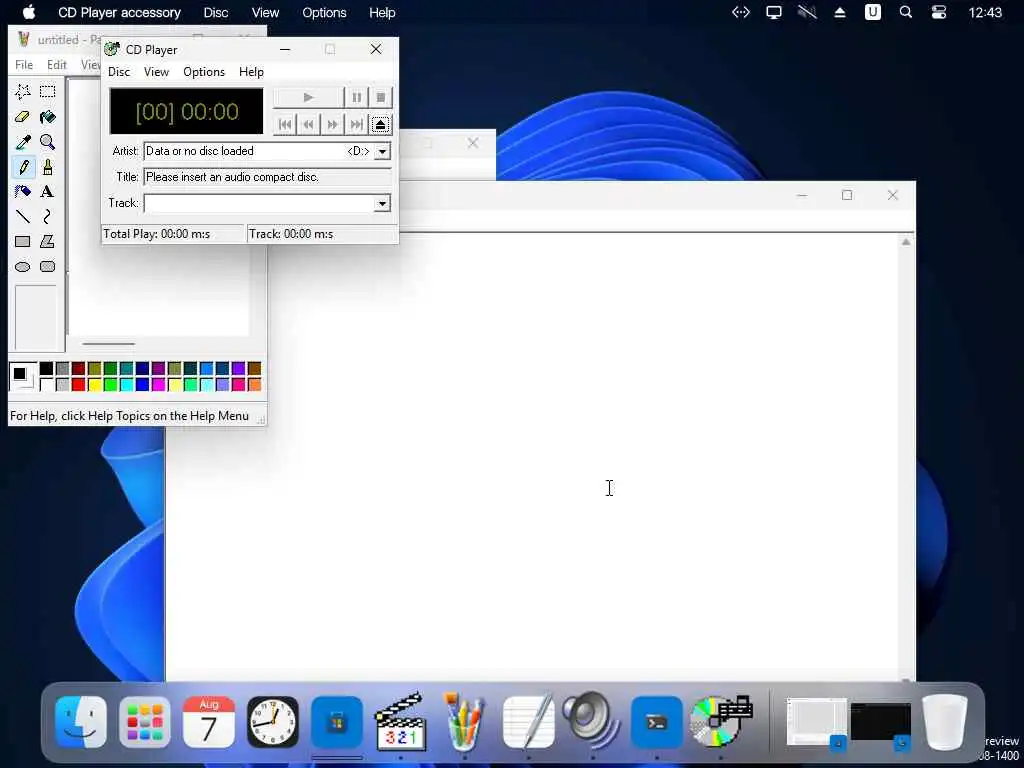The image size is (1024, 768).
Task: Eject the disc in CD Player
Action: coord(381,124)
